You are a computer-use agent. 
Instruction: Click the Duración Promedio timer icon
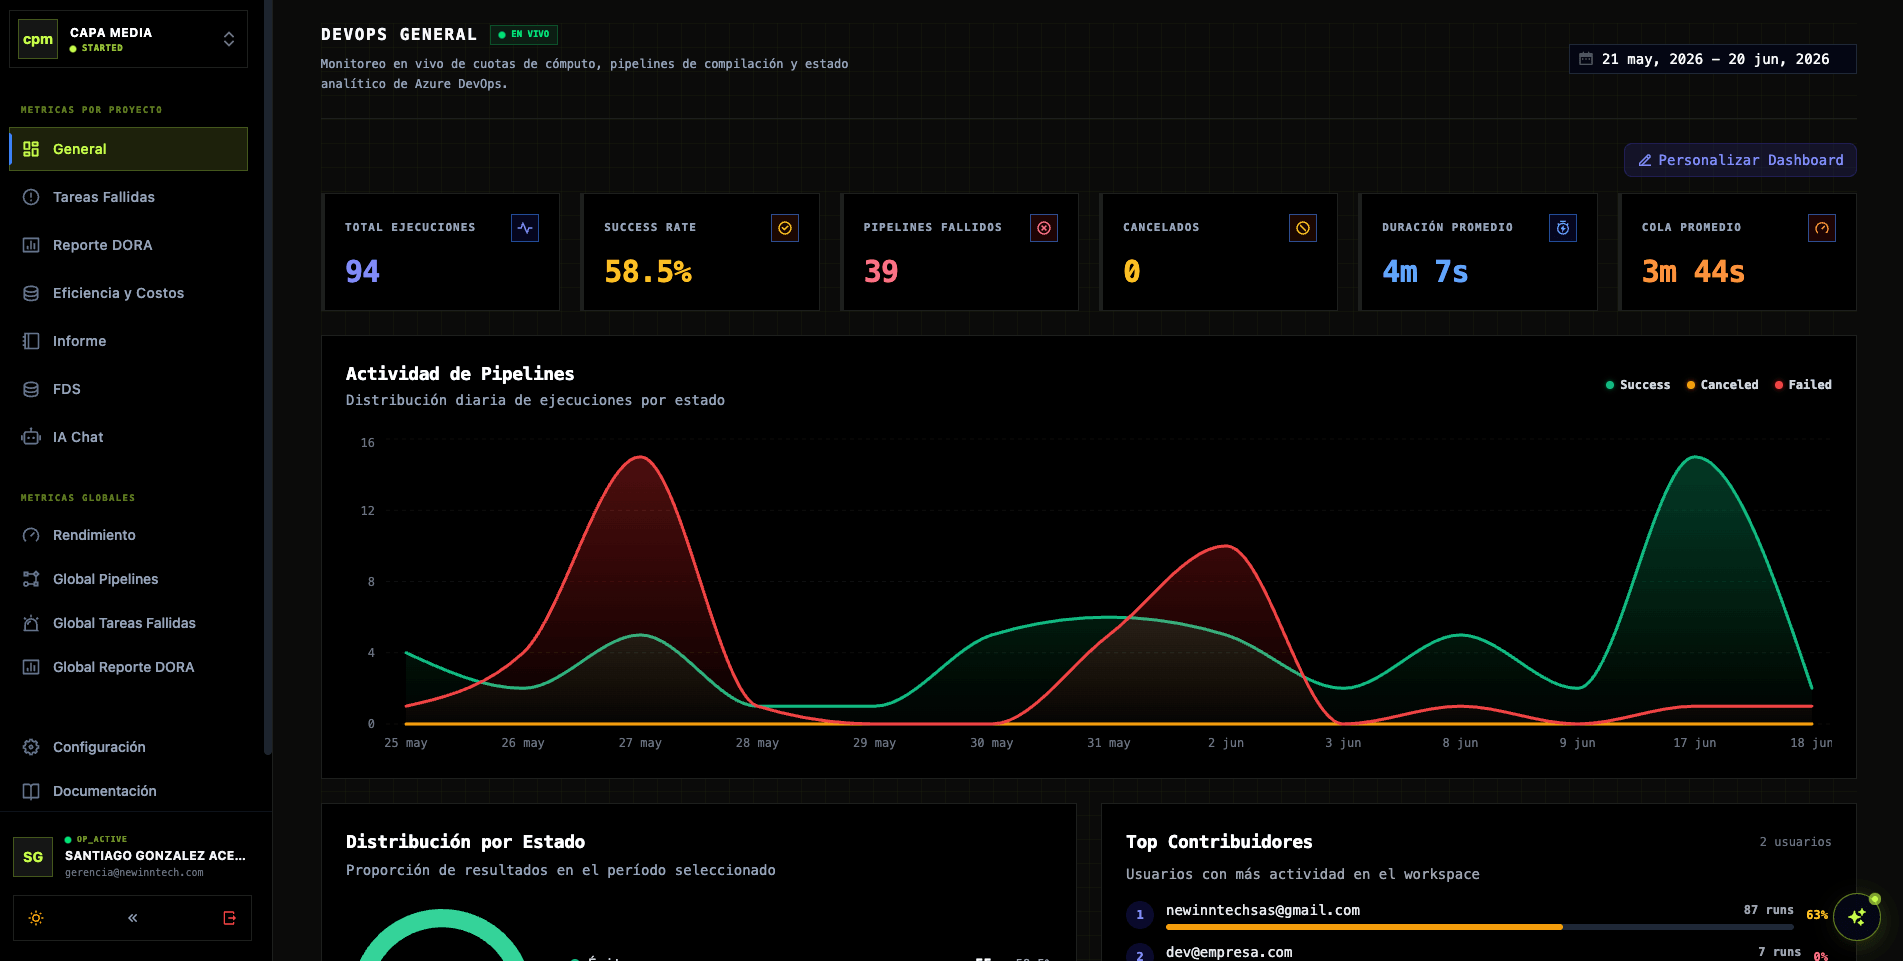[1563, 228]
